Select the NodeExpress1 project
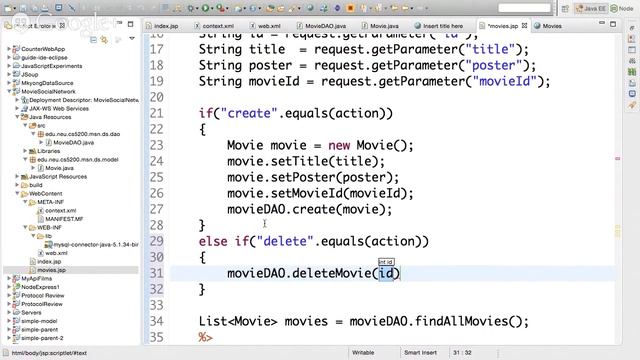Screen dimensions: 640x360 (40, 287)
